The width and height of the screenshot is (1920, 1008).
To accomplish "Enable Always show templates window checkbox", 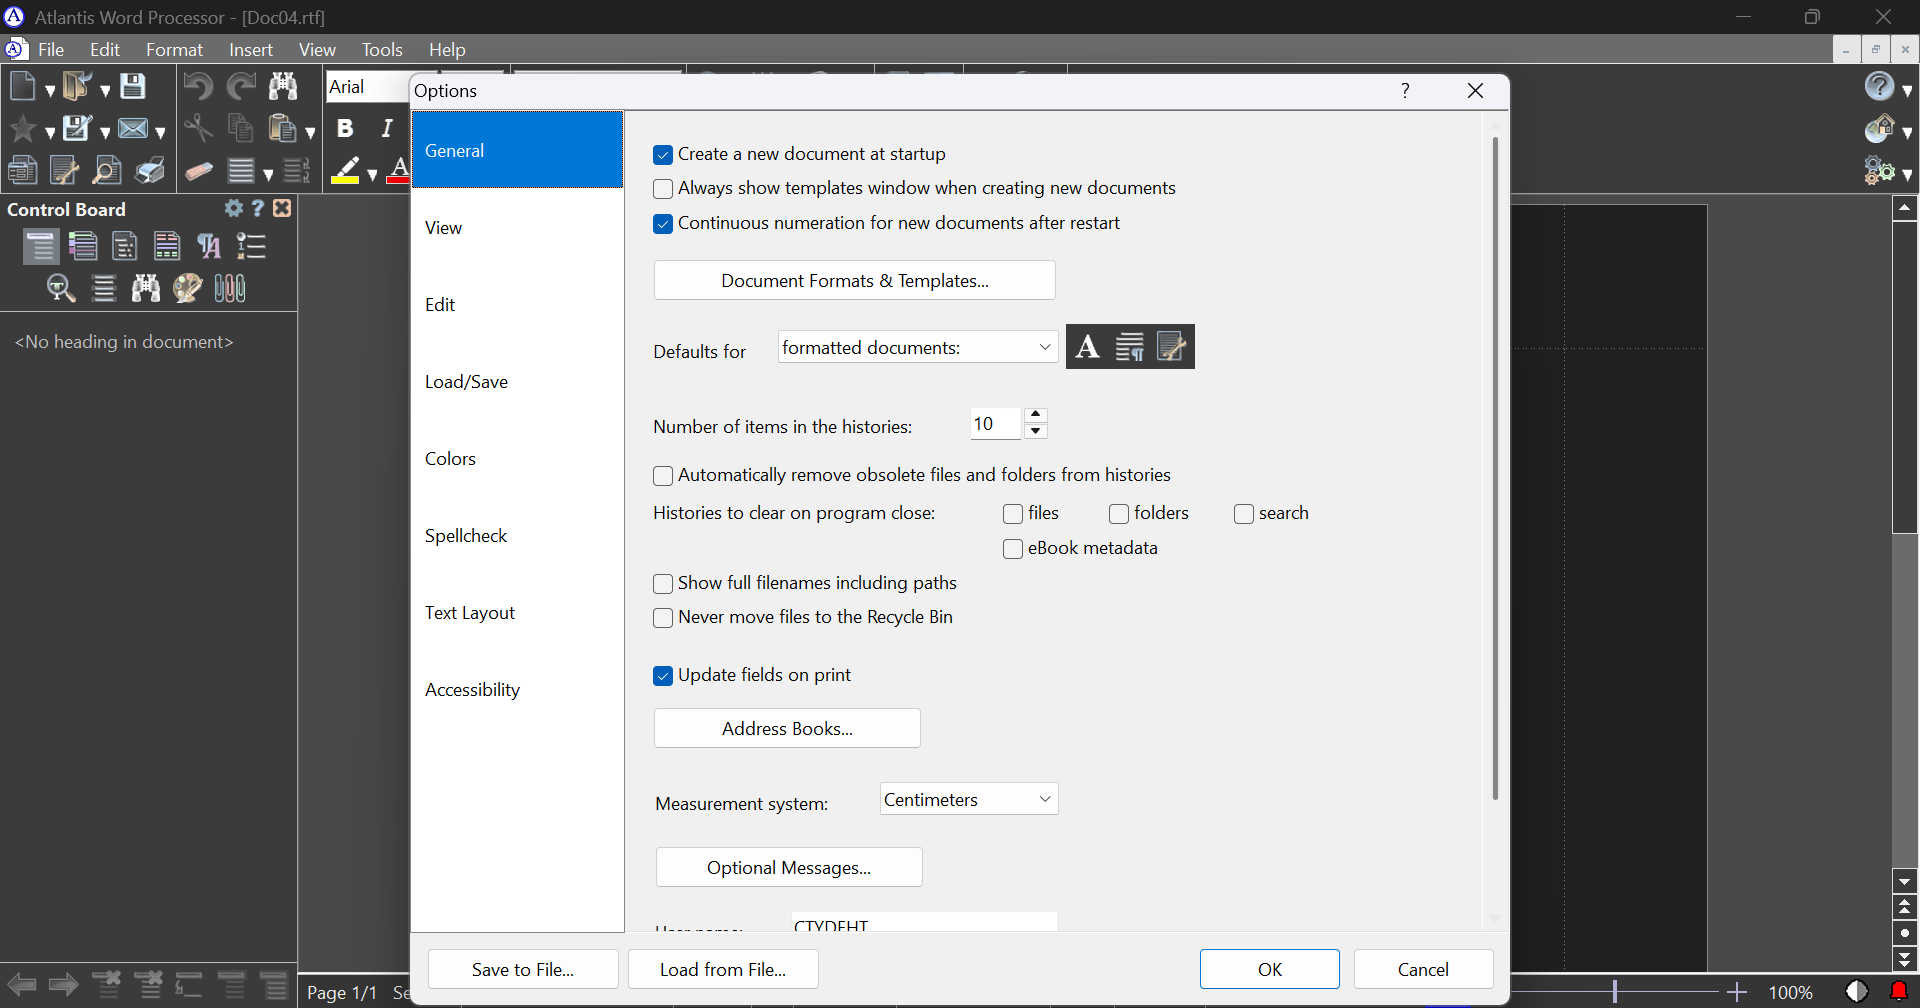I will click(663, 189).
